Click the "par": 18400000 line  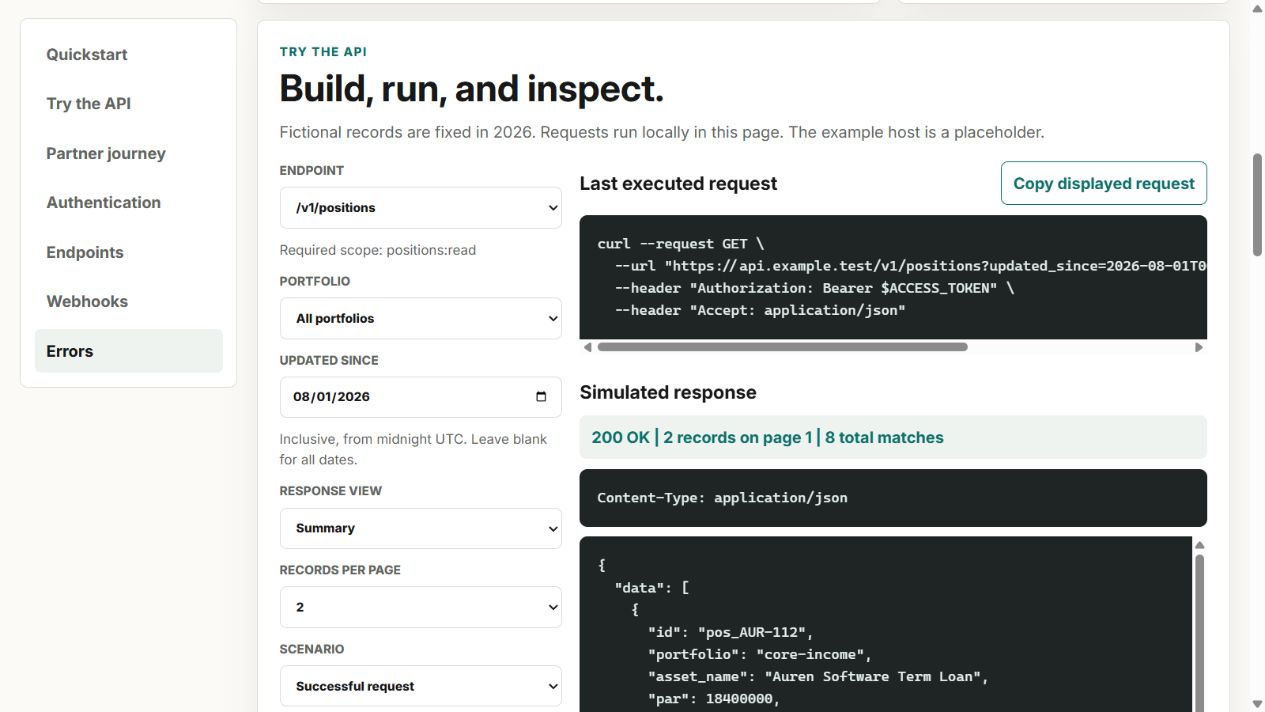point(714,699)
